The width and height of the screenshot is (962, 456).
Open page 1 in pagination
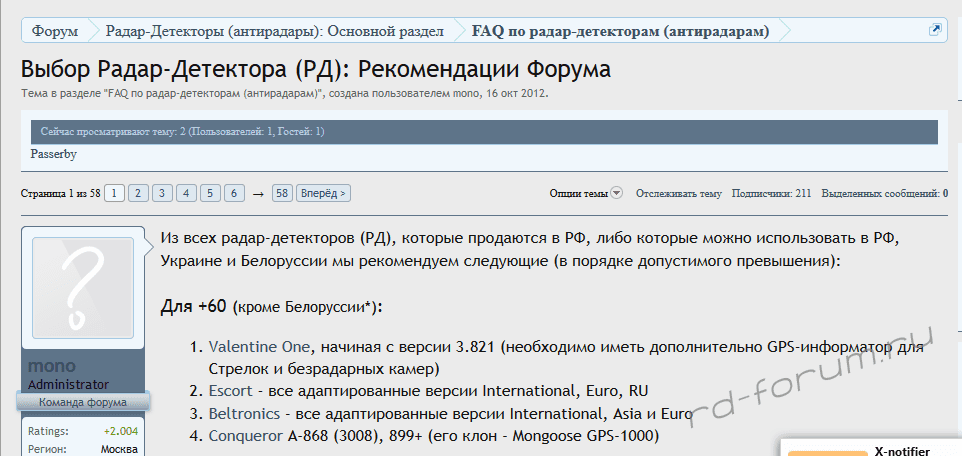(115, 193)
